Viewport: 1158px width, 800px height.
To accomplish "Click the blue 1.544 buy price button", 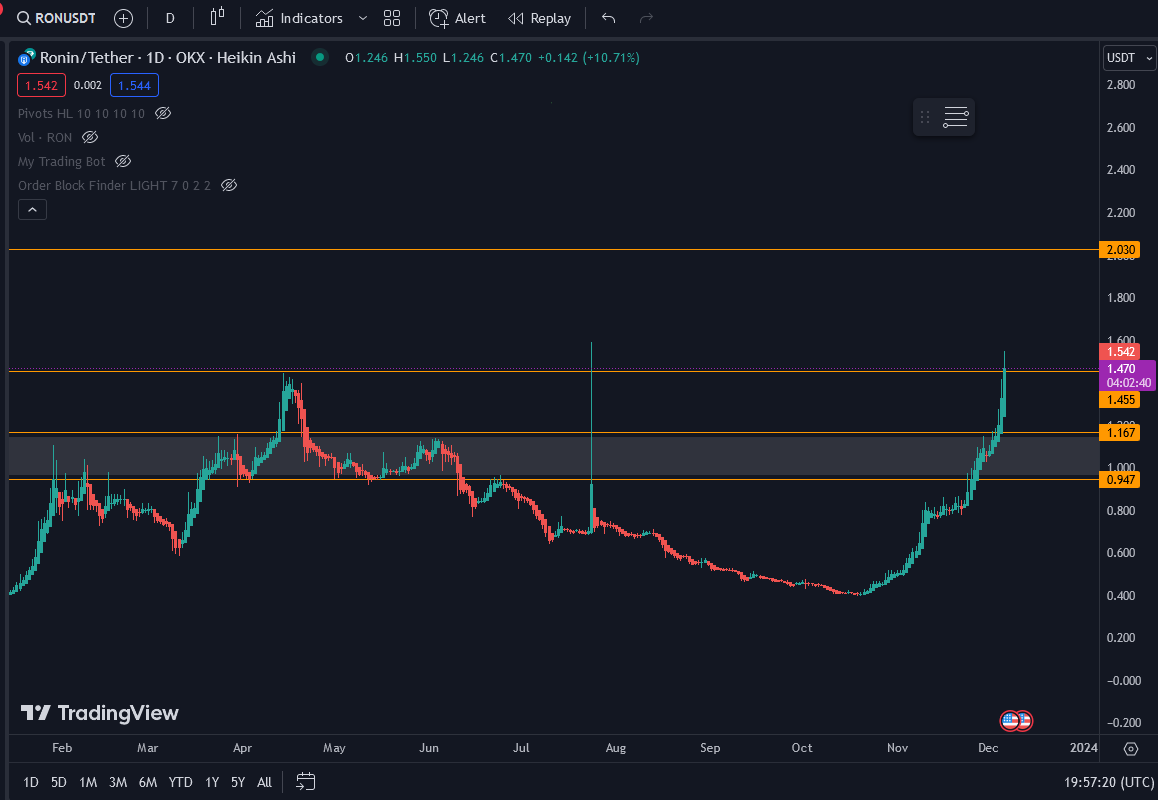I will point(134,86).
